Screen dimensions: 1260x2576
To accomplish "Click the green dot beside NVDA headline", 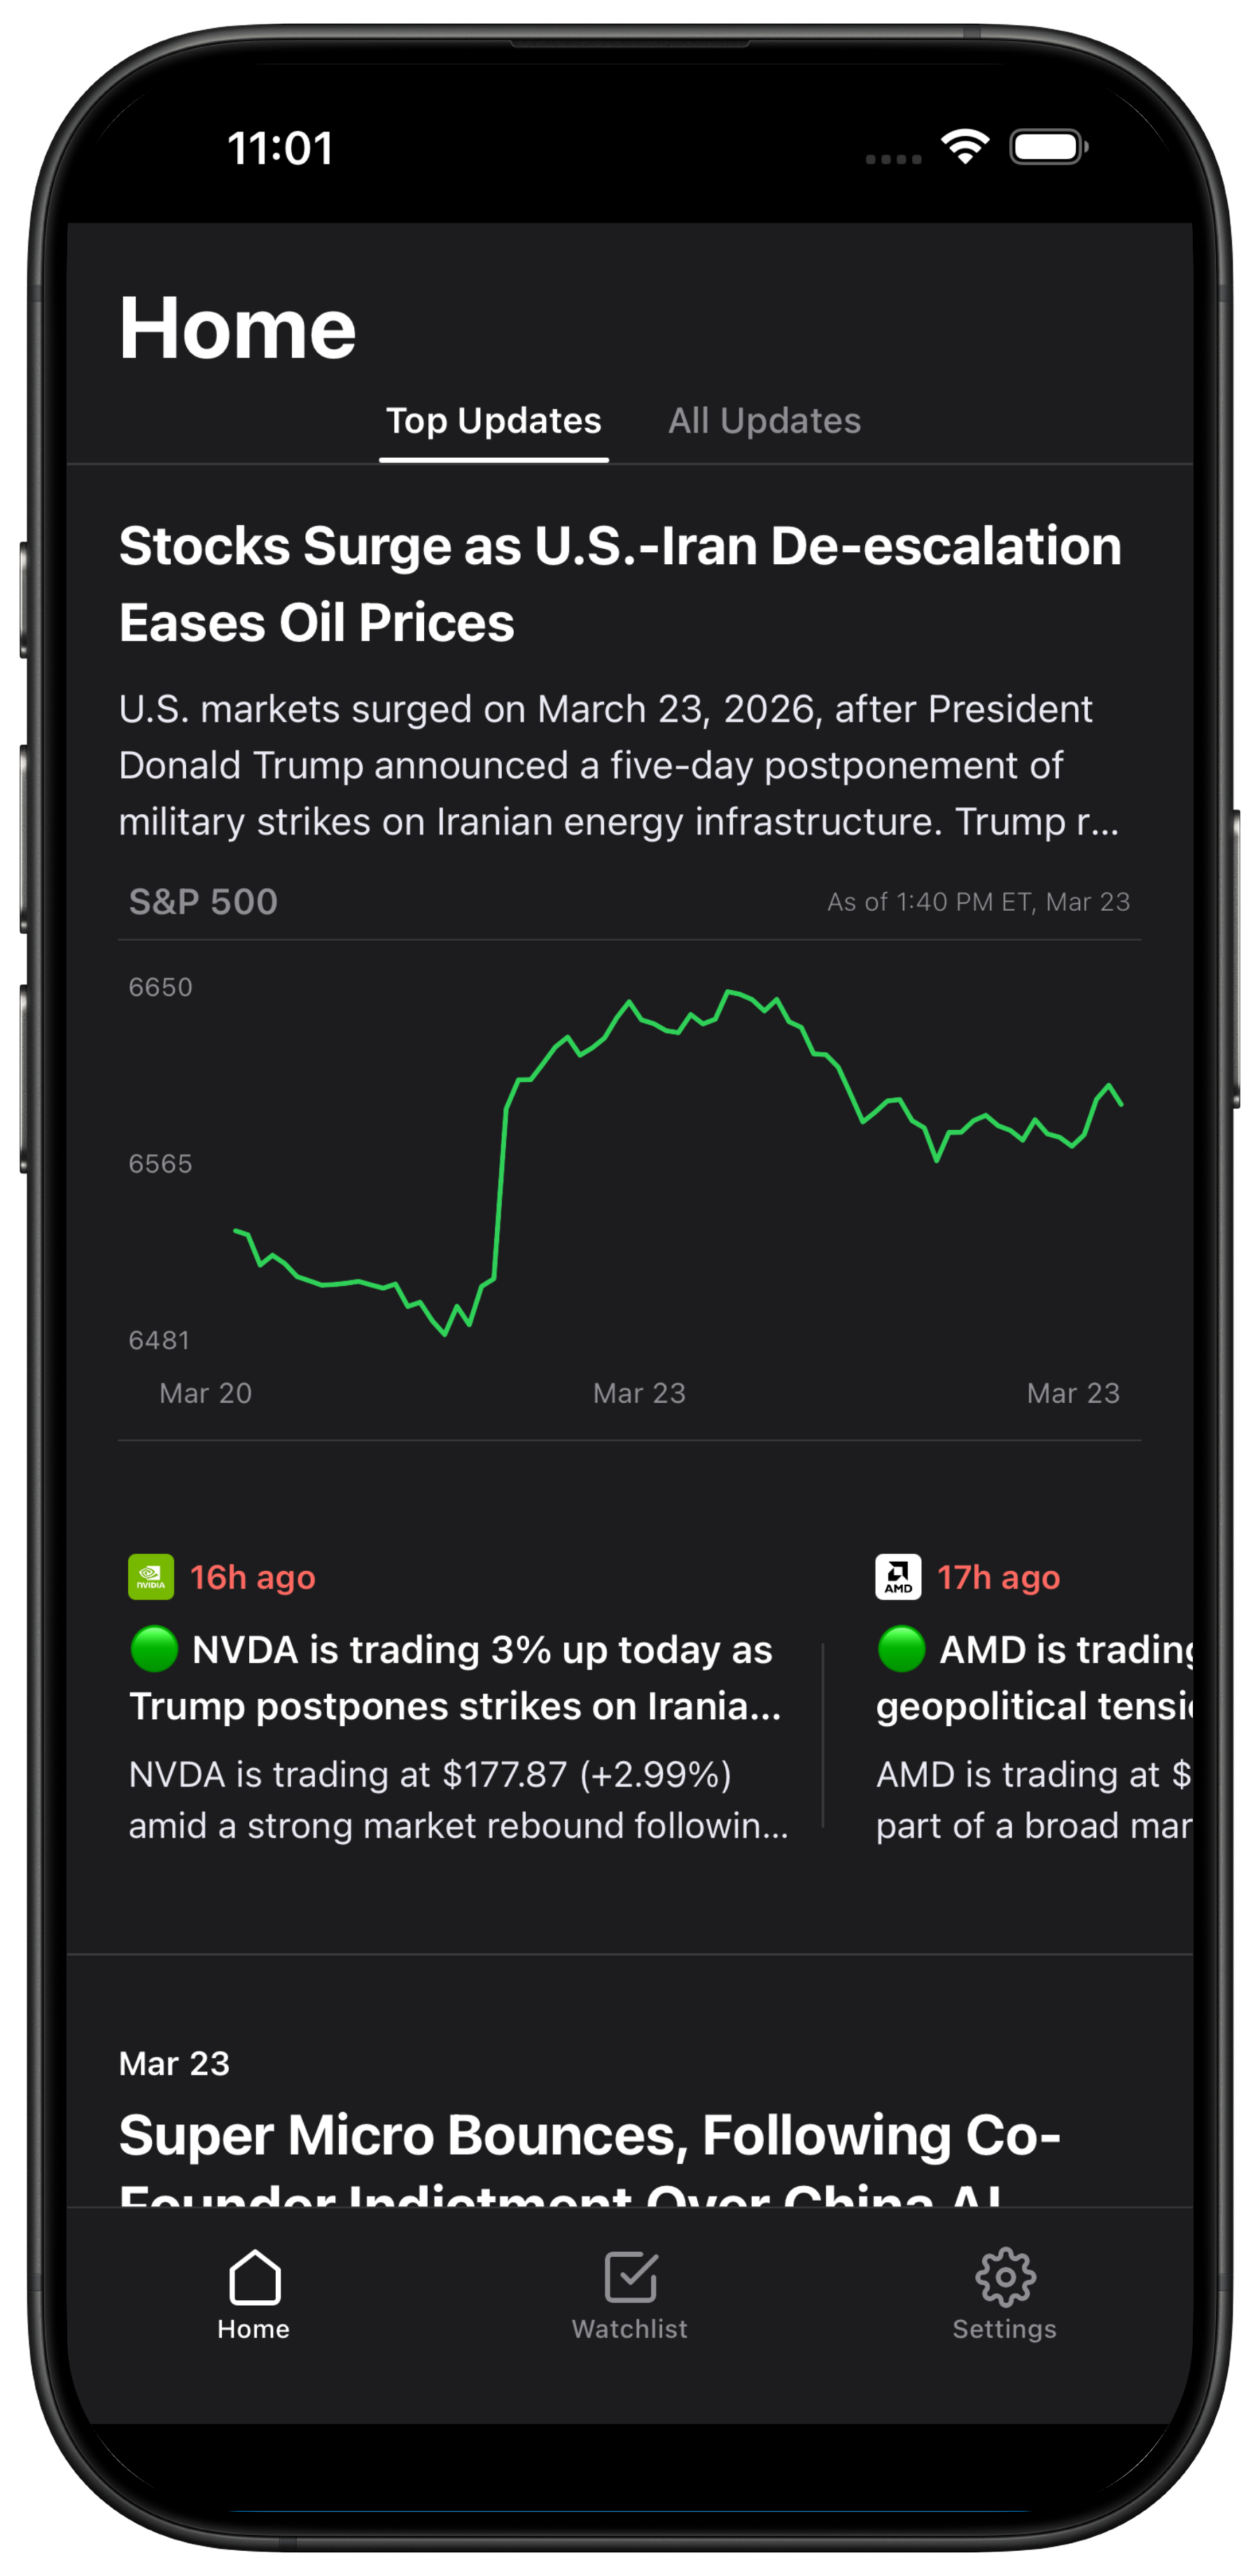I will click(x=155, y=1649).
